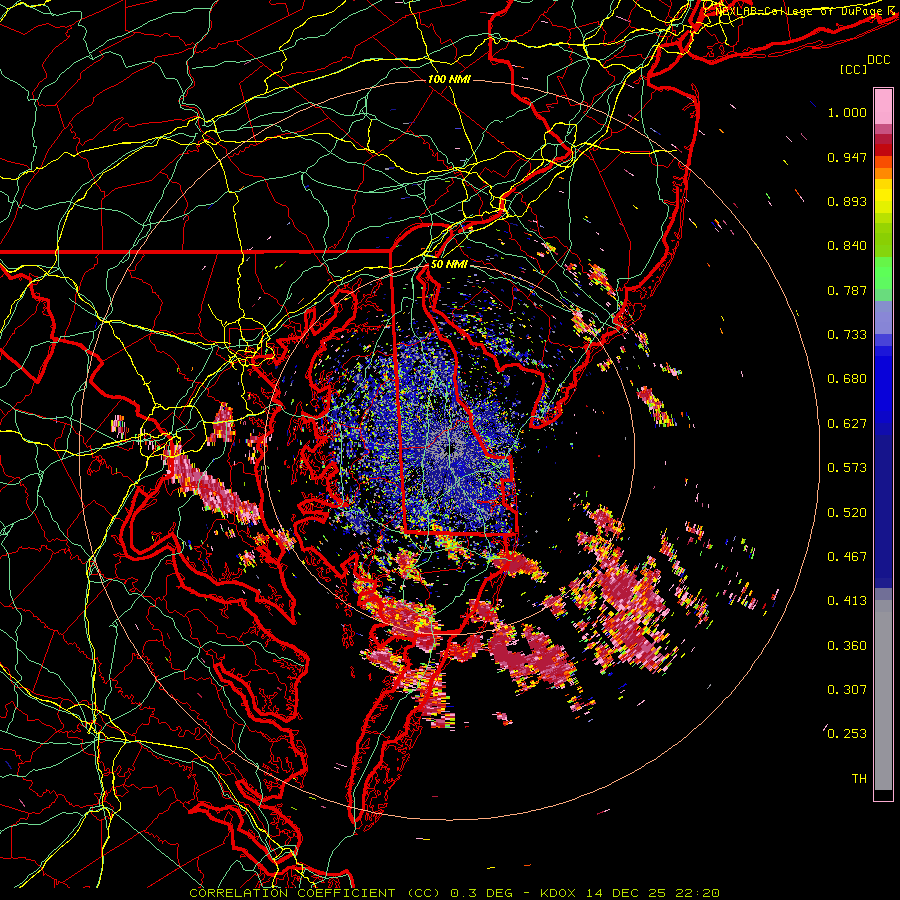This screenshot has width=900, height=900.
Task: Click the 1.000 scale value
Action: 847,112
